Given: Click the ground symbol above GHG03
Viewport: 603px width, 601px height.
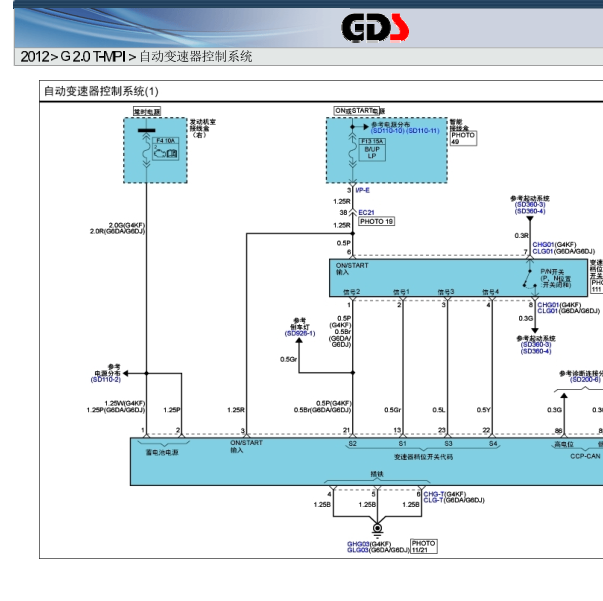Looking at the screenshot, I should (377, 530).
